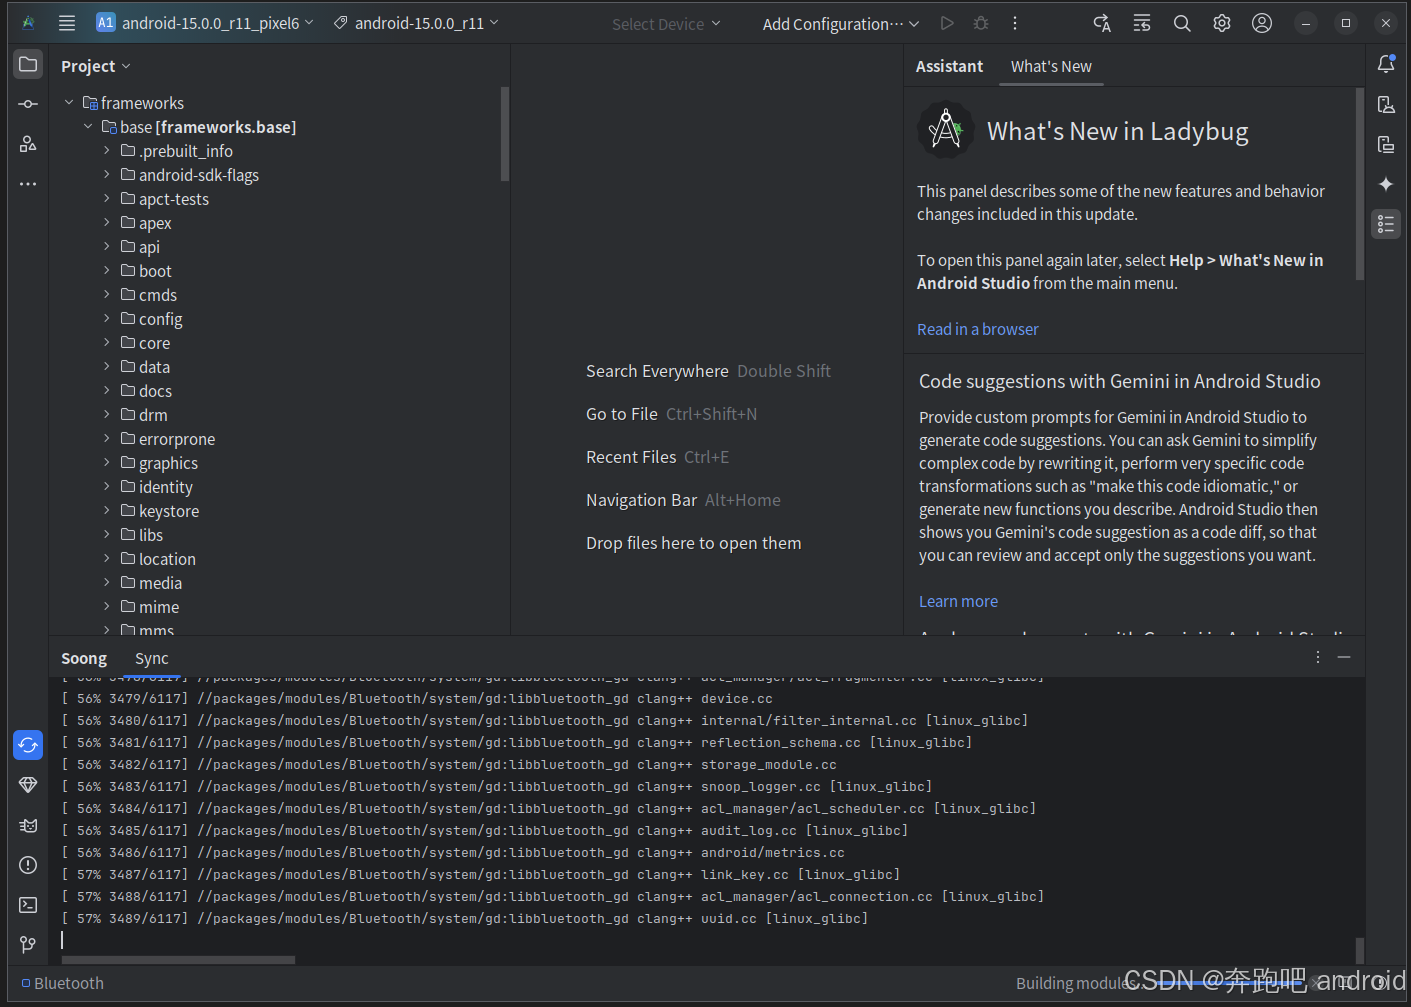The width and height of the screenshot is (1411, 1007).
Task: Click the Soong output horizontal scrollbar
Action: click(178, 960)
